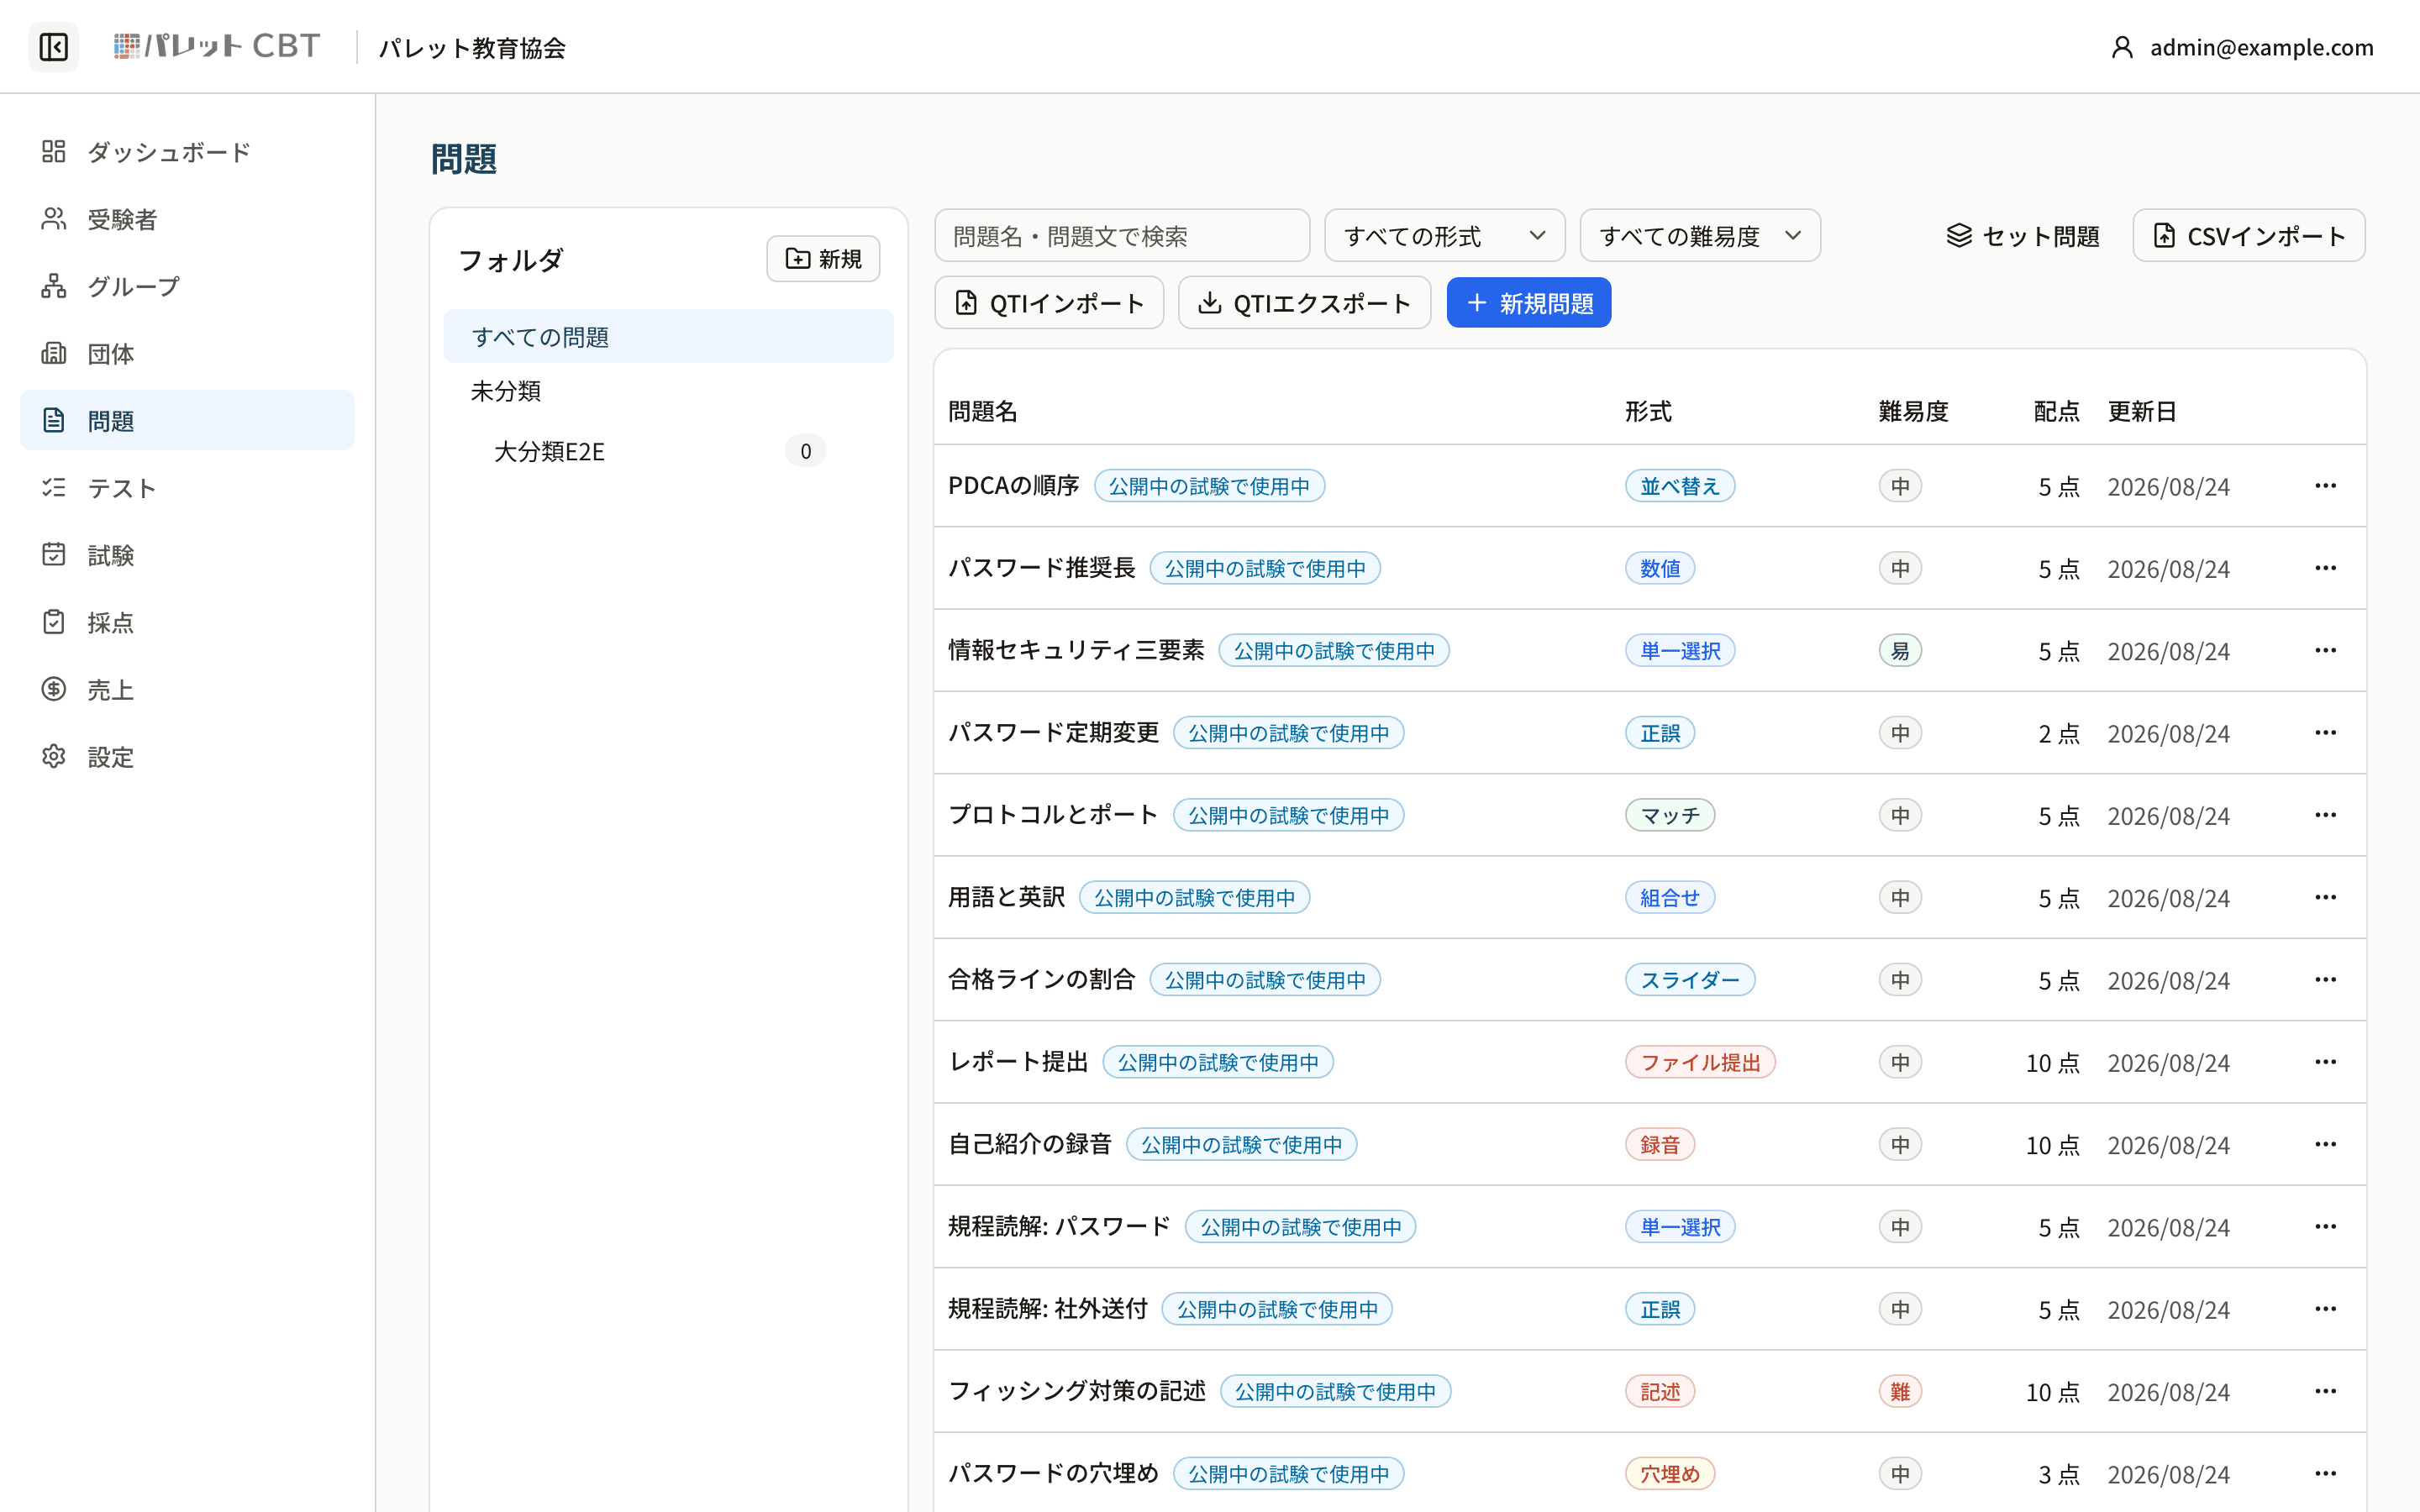Click the 合格ラインの割合 question name
This screenshot has width=2420, height=1512.
(1041, 980)
